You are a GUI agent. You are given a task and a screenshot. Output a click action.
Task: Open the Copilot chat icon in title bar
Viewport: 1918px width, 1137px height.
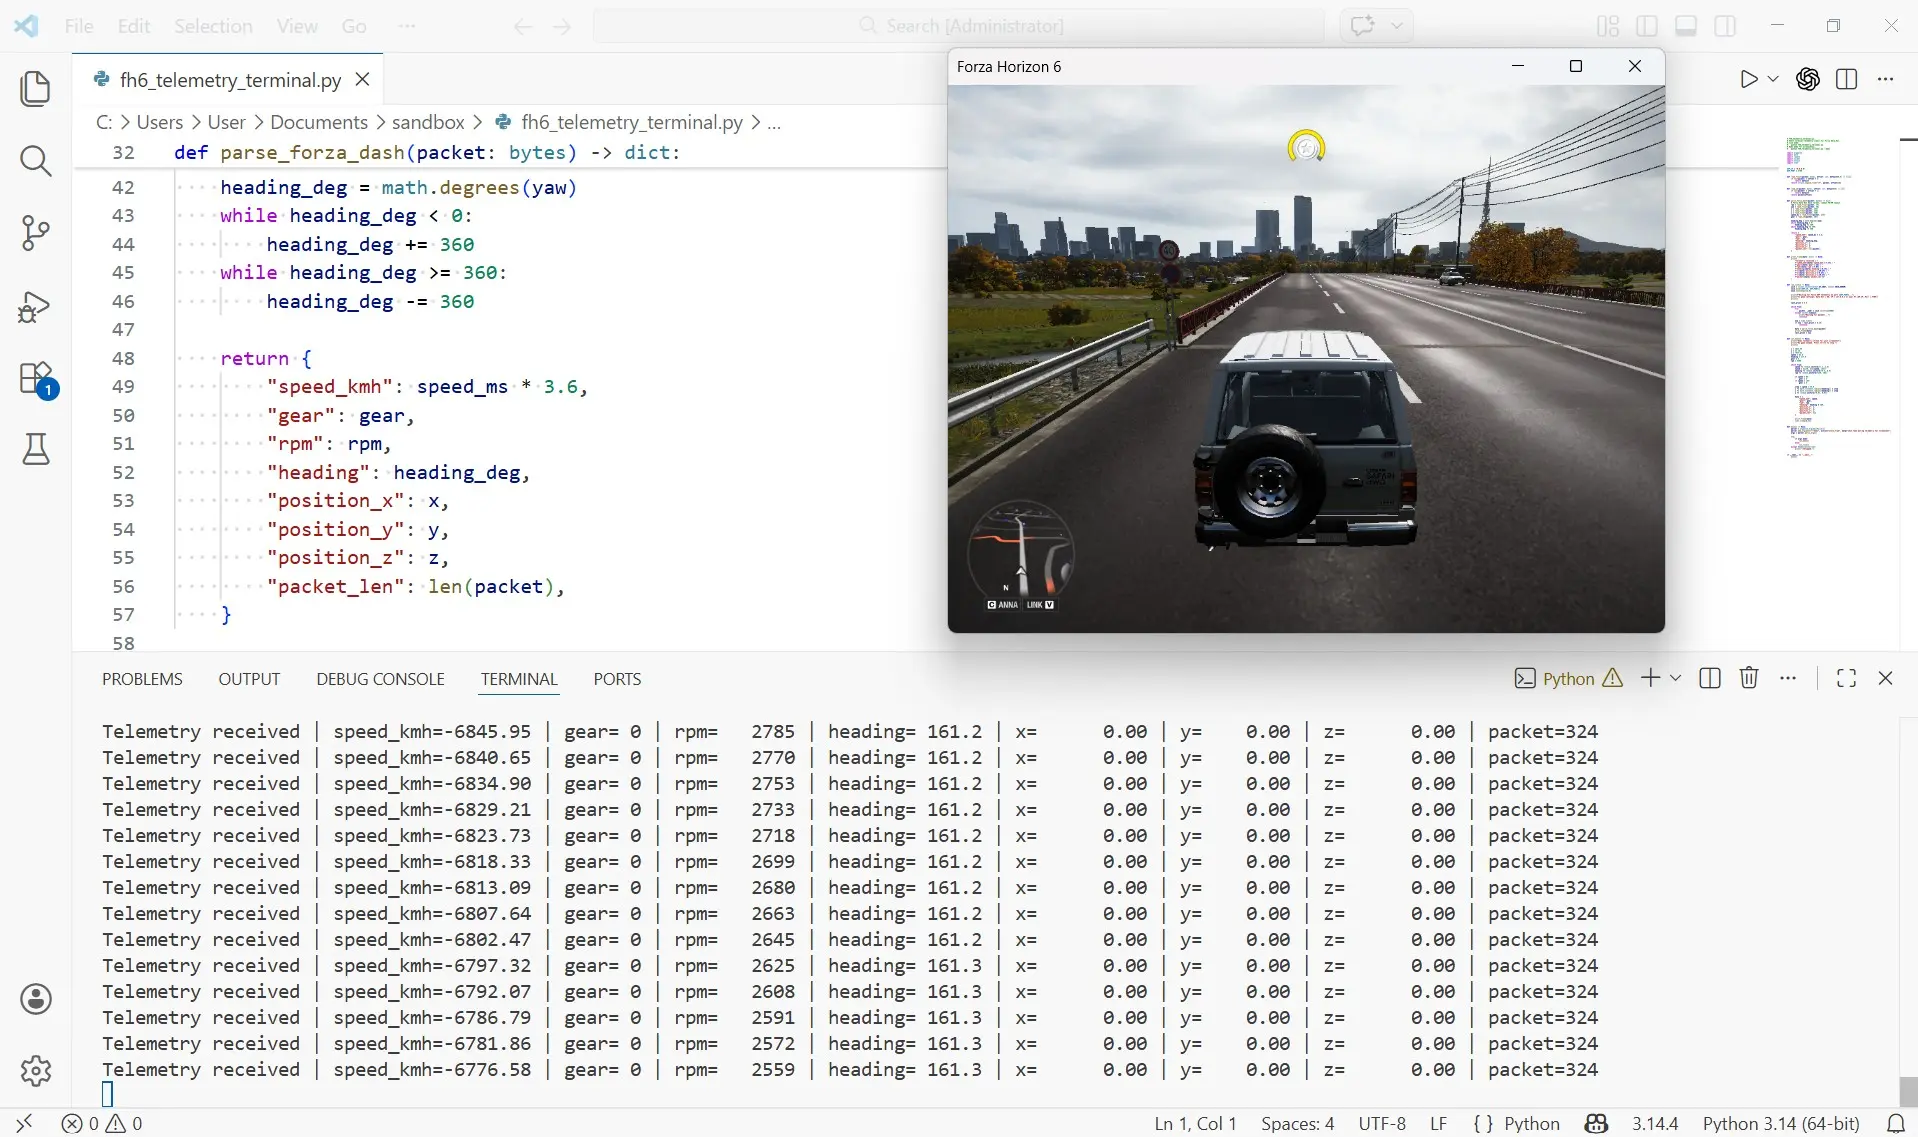[x=1362, y=26]
